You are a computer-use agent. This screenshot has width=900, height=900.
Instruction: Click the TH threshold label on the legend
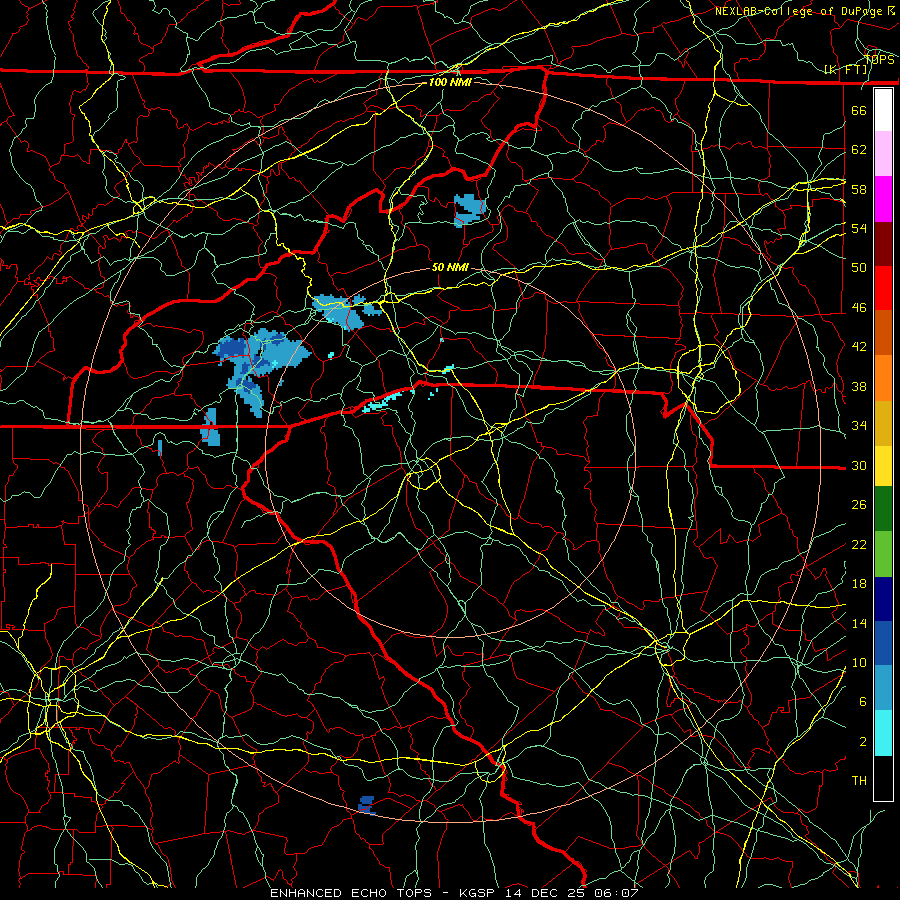[x=859, y=781]
